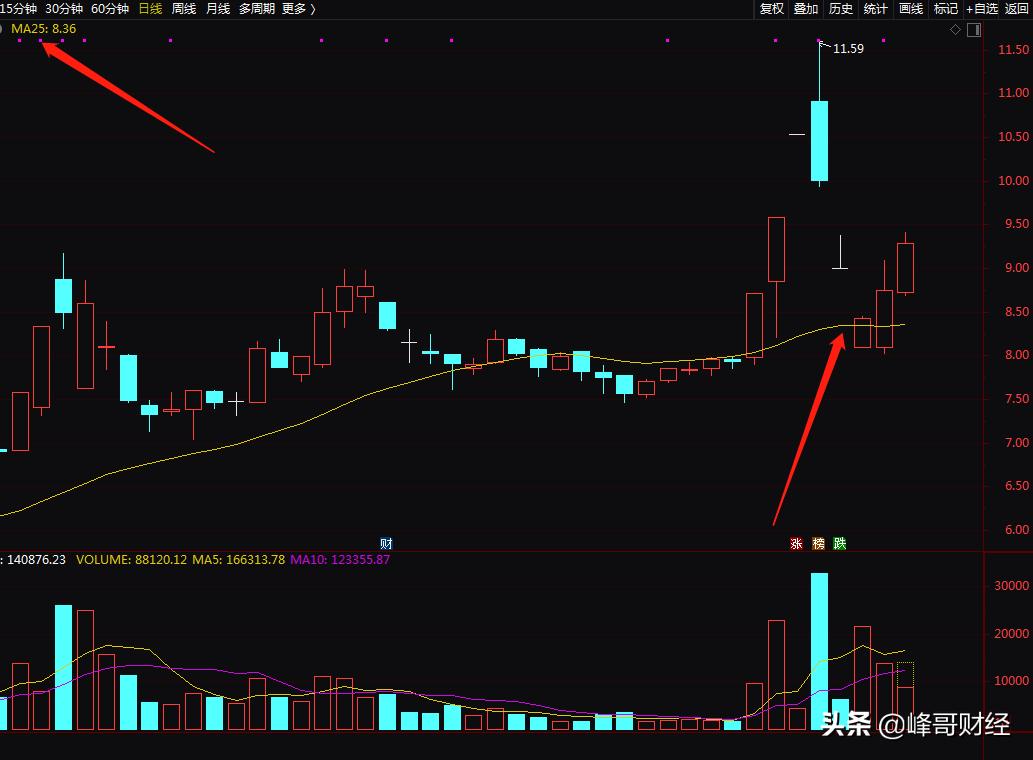
Task: Switch to the 30分钟 period tab
Action: coord(64,9)
